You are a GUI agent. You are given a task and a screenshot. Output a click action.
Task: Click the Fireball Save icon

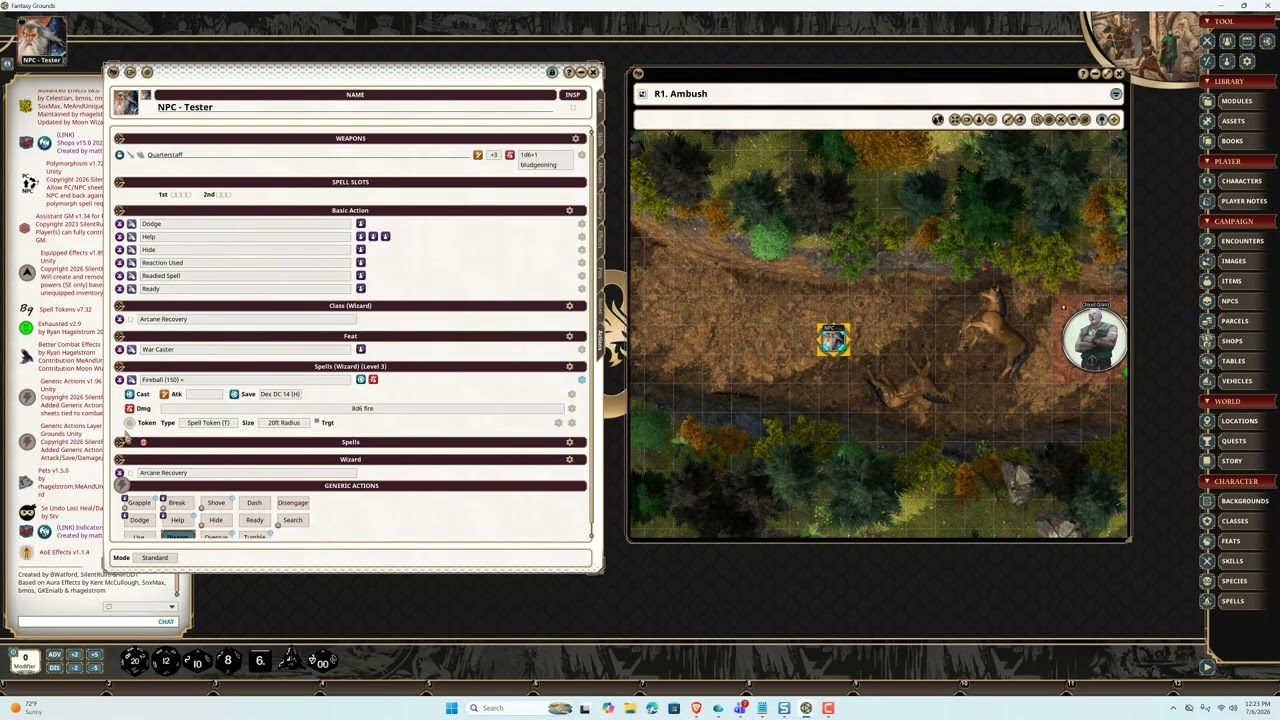[x=234, y=394]
